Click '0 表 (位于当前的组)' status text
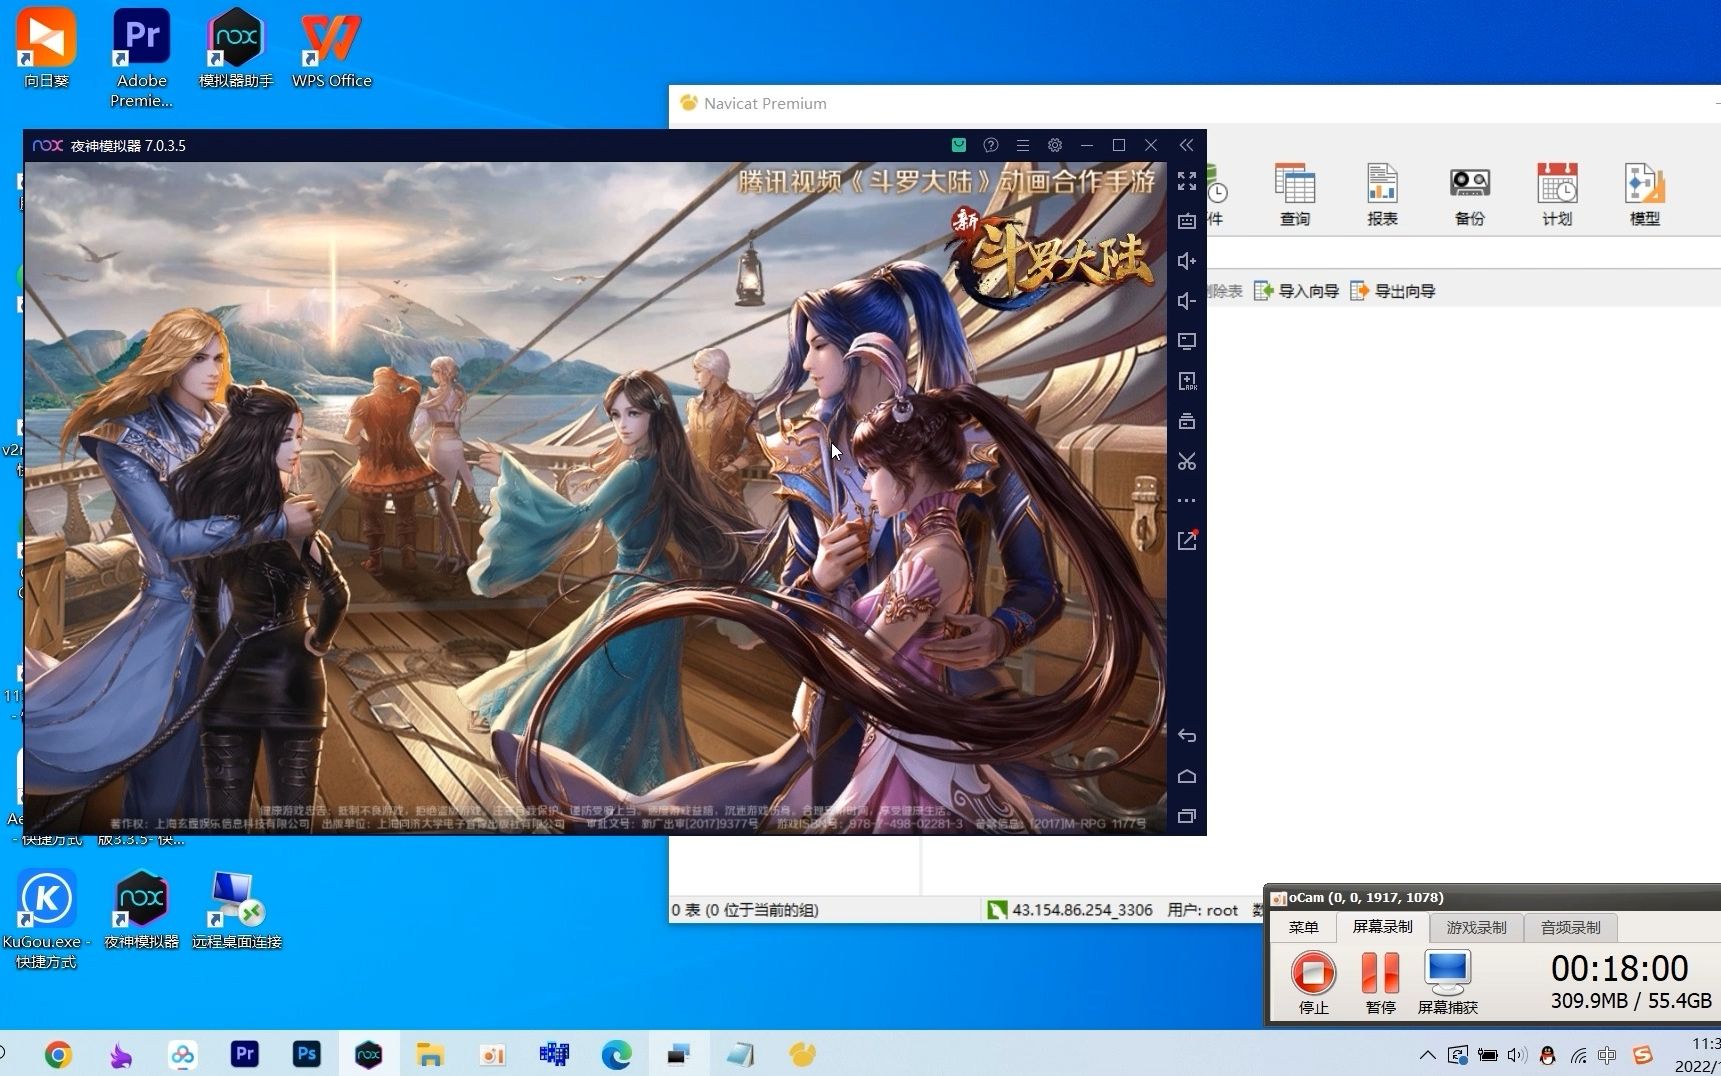The image size is (1721, 1076). coord(745,910)
